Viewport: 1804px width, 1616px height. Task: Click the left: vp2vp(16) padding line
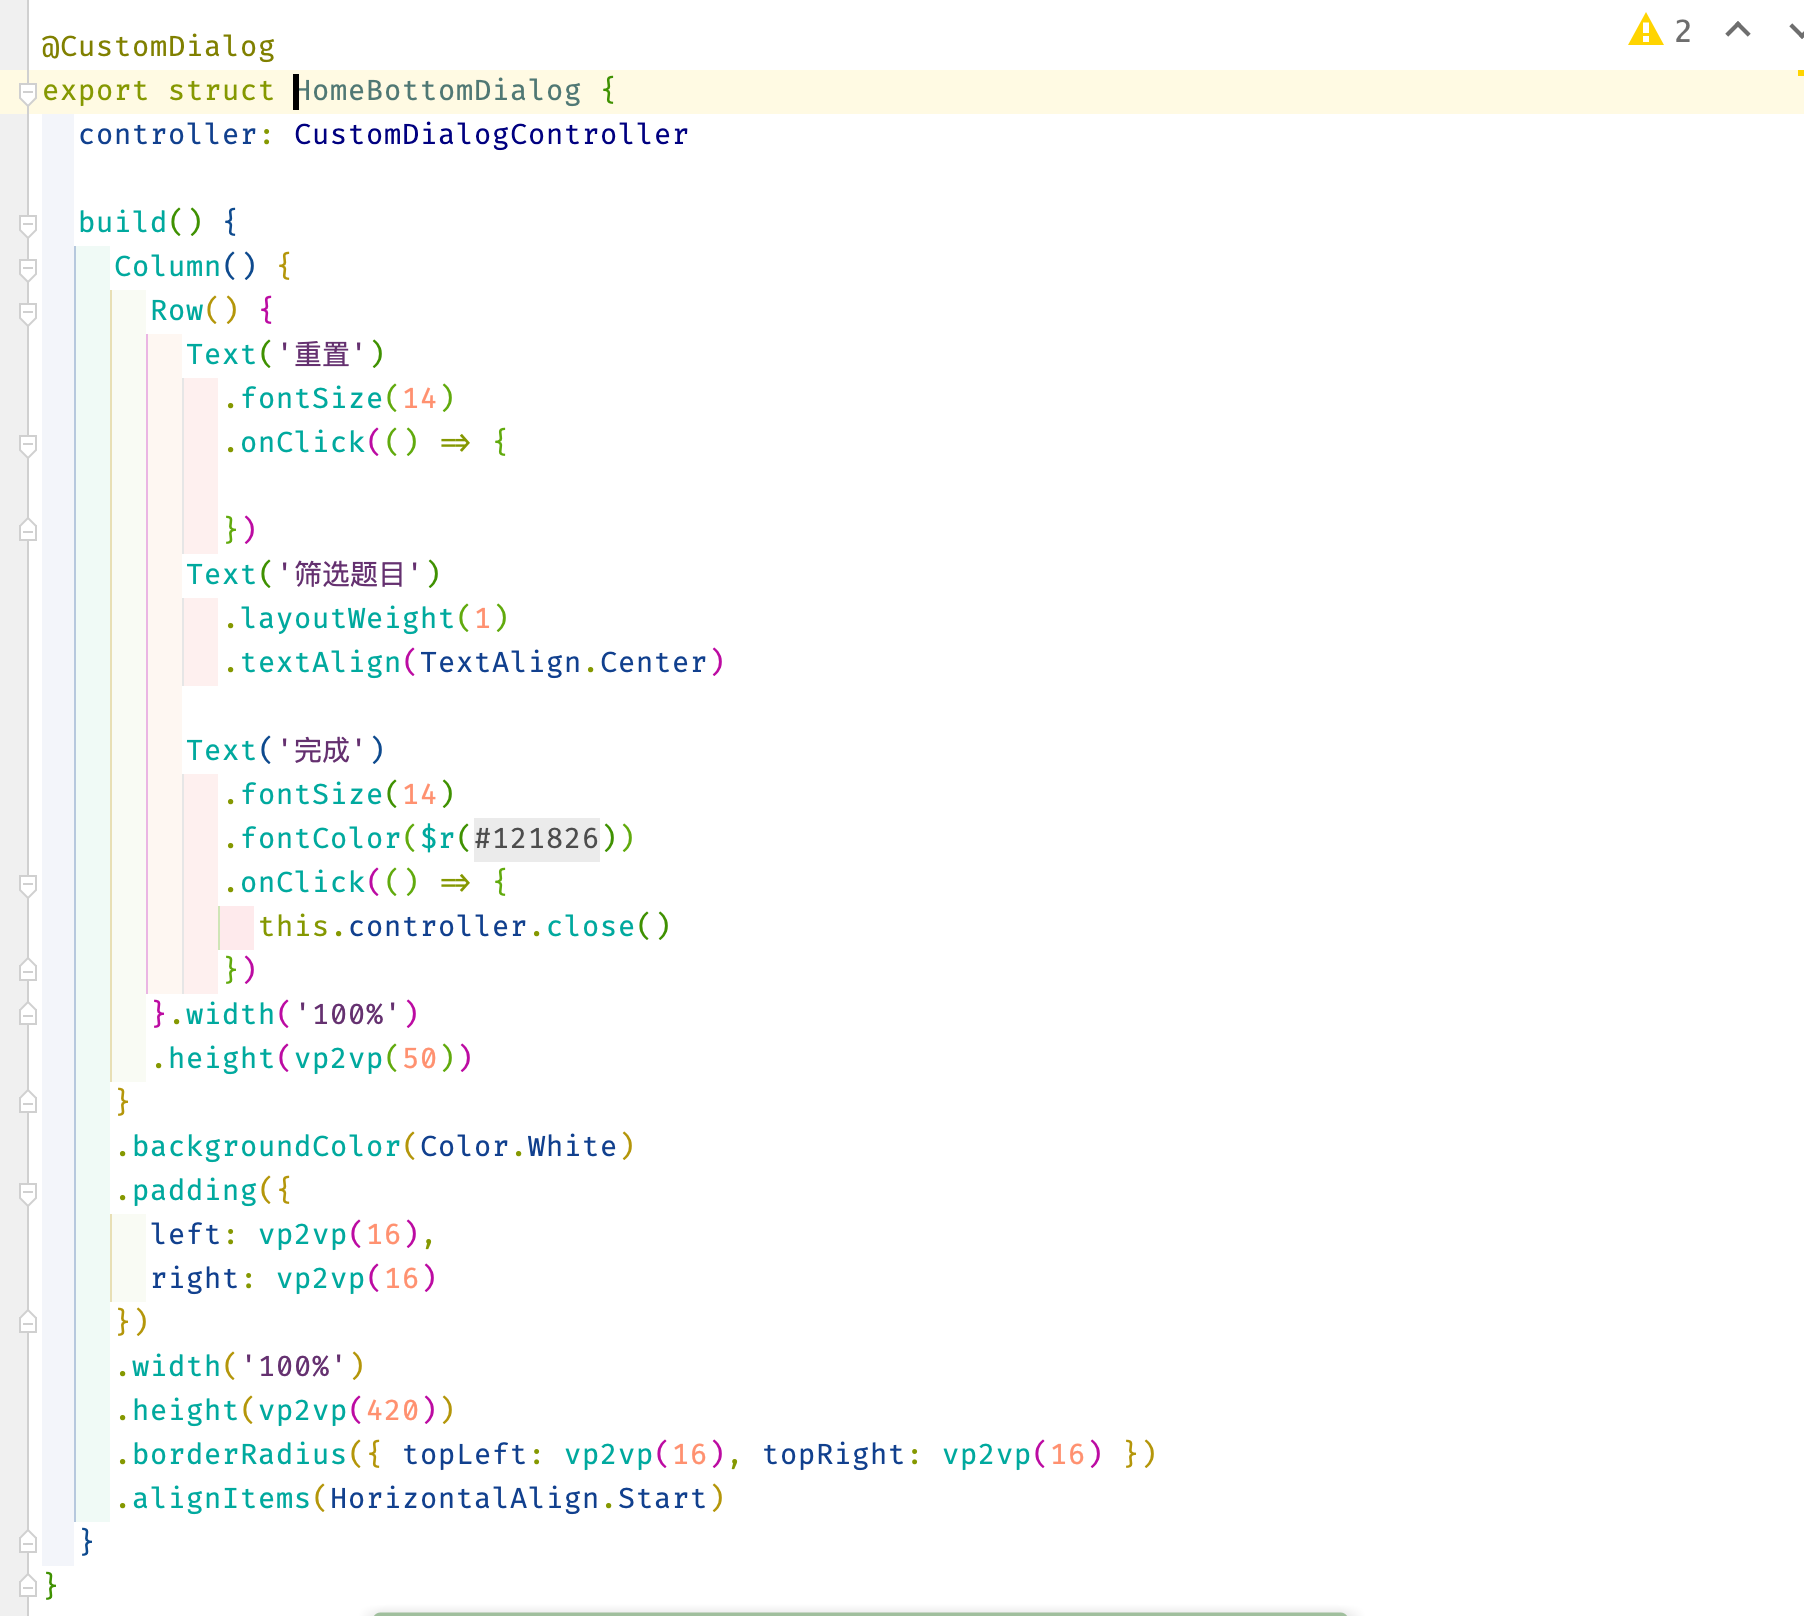coord(293,1235)
